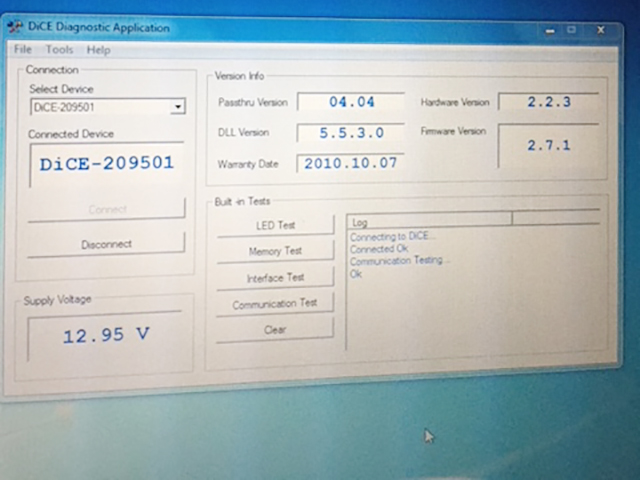Open the Tools menu
Image resolution: width=640 pixels, height=480 pixels.
point(59,50)
